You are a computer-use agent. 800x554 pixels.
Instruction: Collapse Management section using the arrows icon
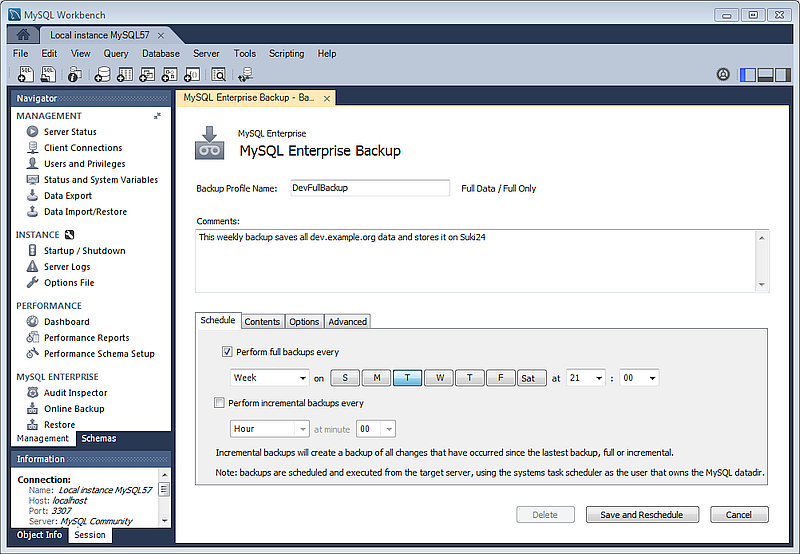pos(157,116)
